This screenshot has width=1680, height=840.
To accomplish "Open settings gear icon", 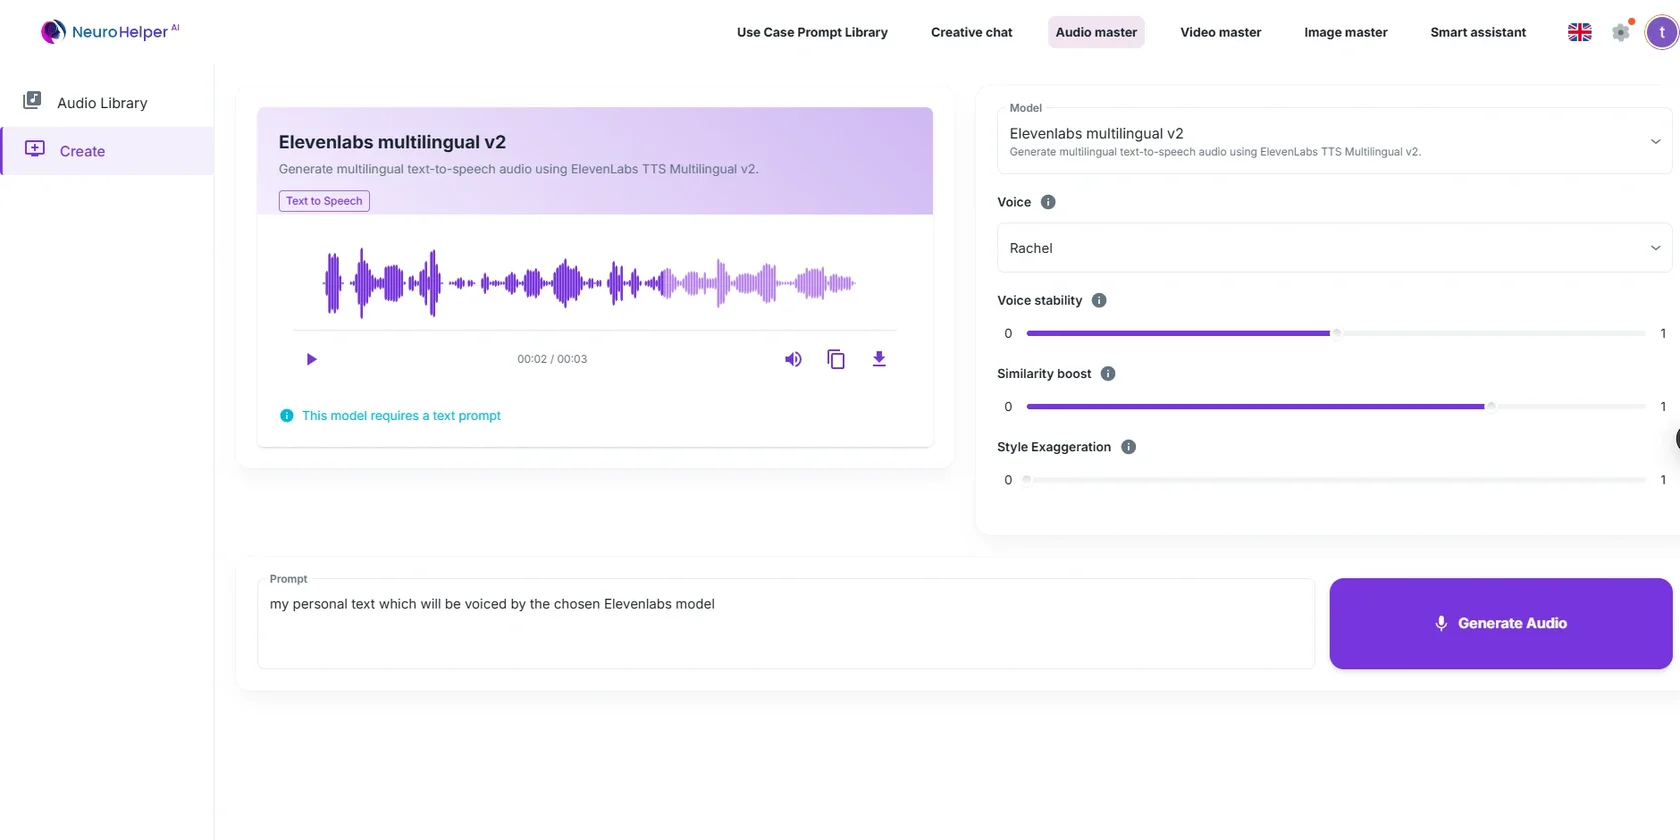I will (x=1621, y=32).
